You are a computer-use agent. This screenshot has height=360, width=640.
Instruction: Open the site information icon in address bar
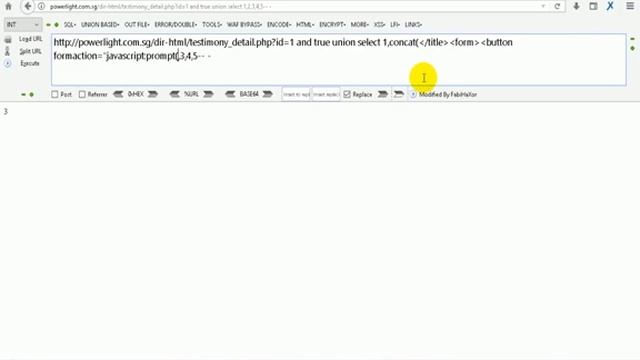click(41, 6)
